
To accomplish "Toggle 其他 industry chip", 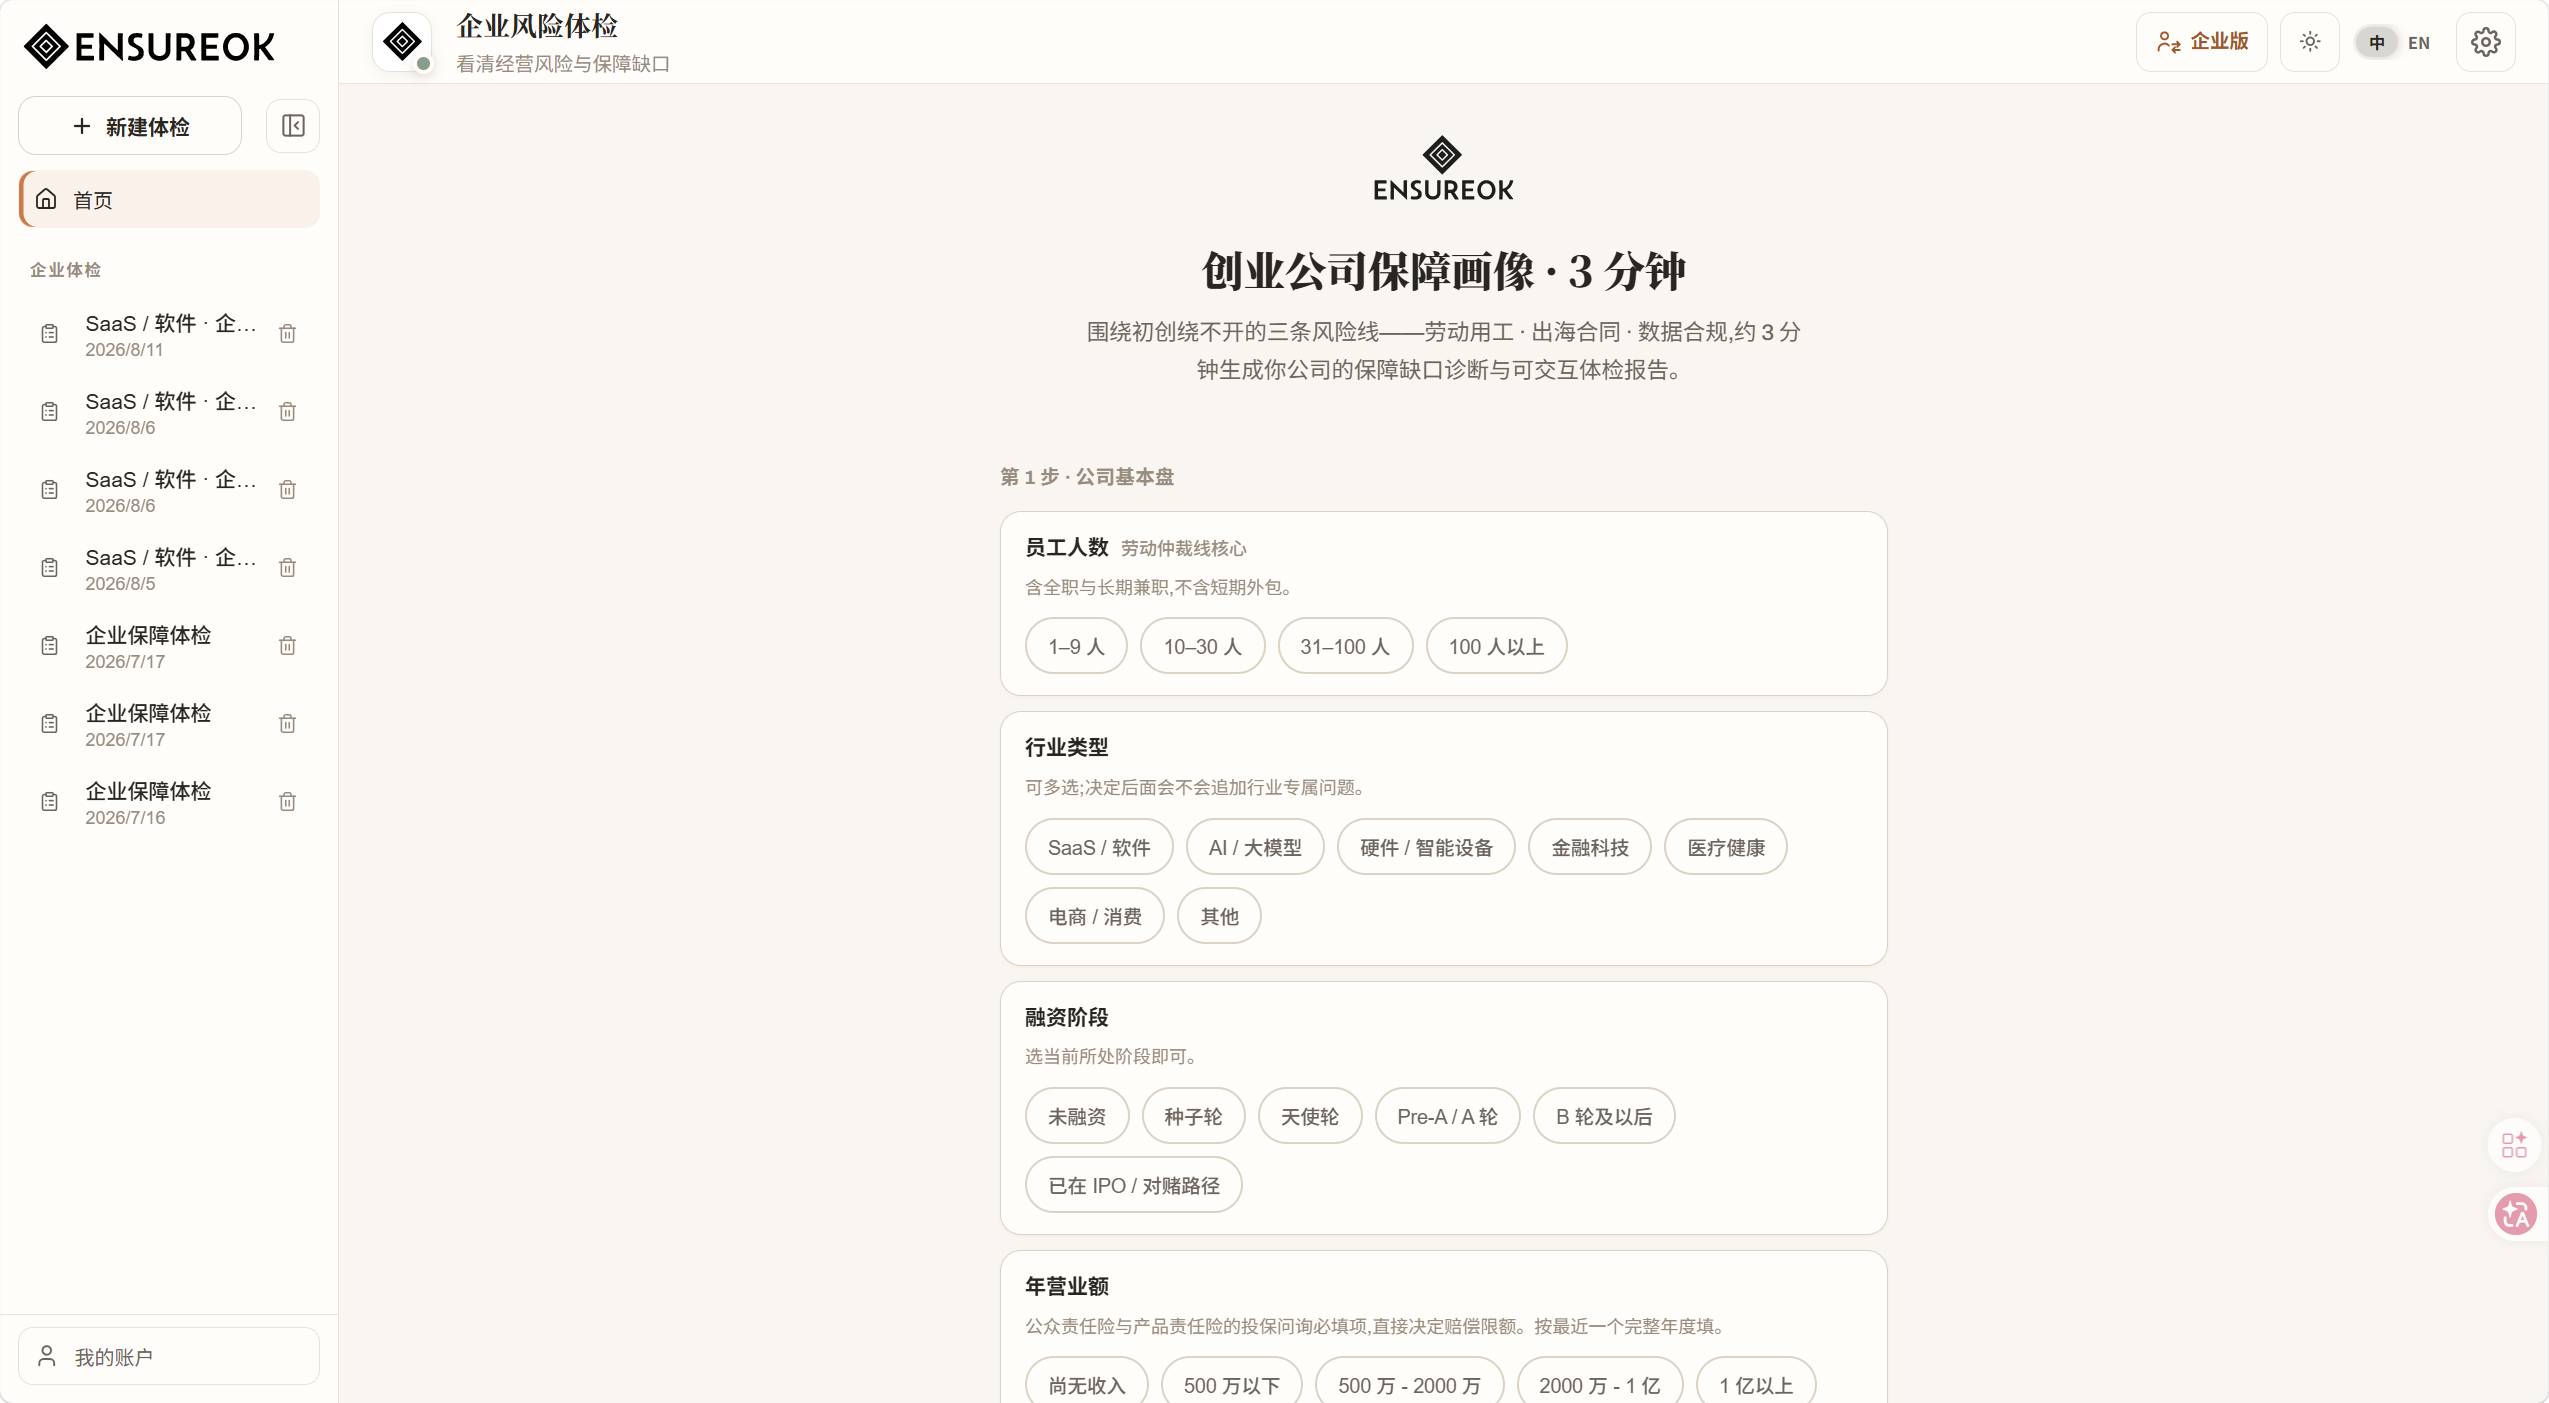I will point(1219,916).
